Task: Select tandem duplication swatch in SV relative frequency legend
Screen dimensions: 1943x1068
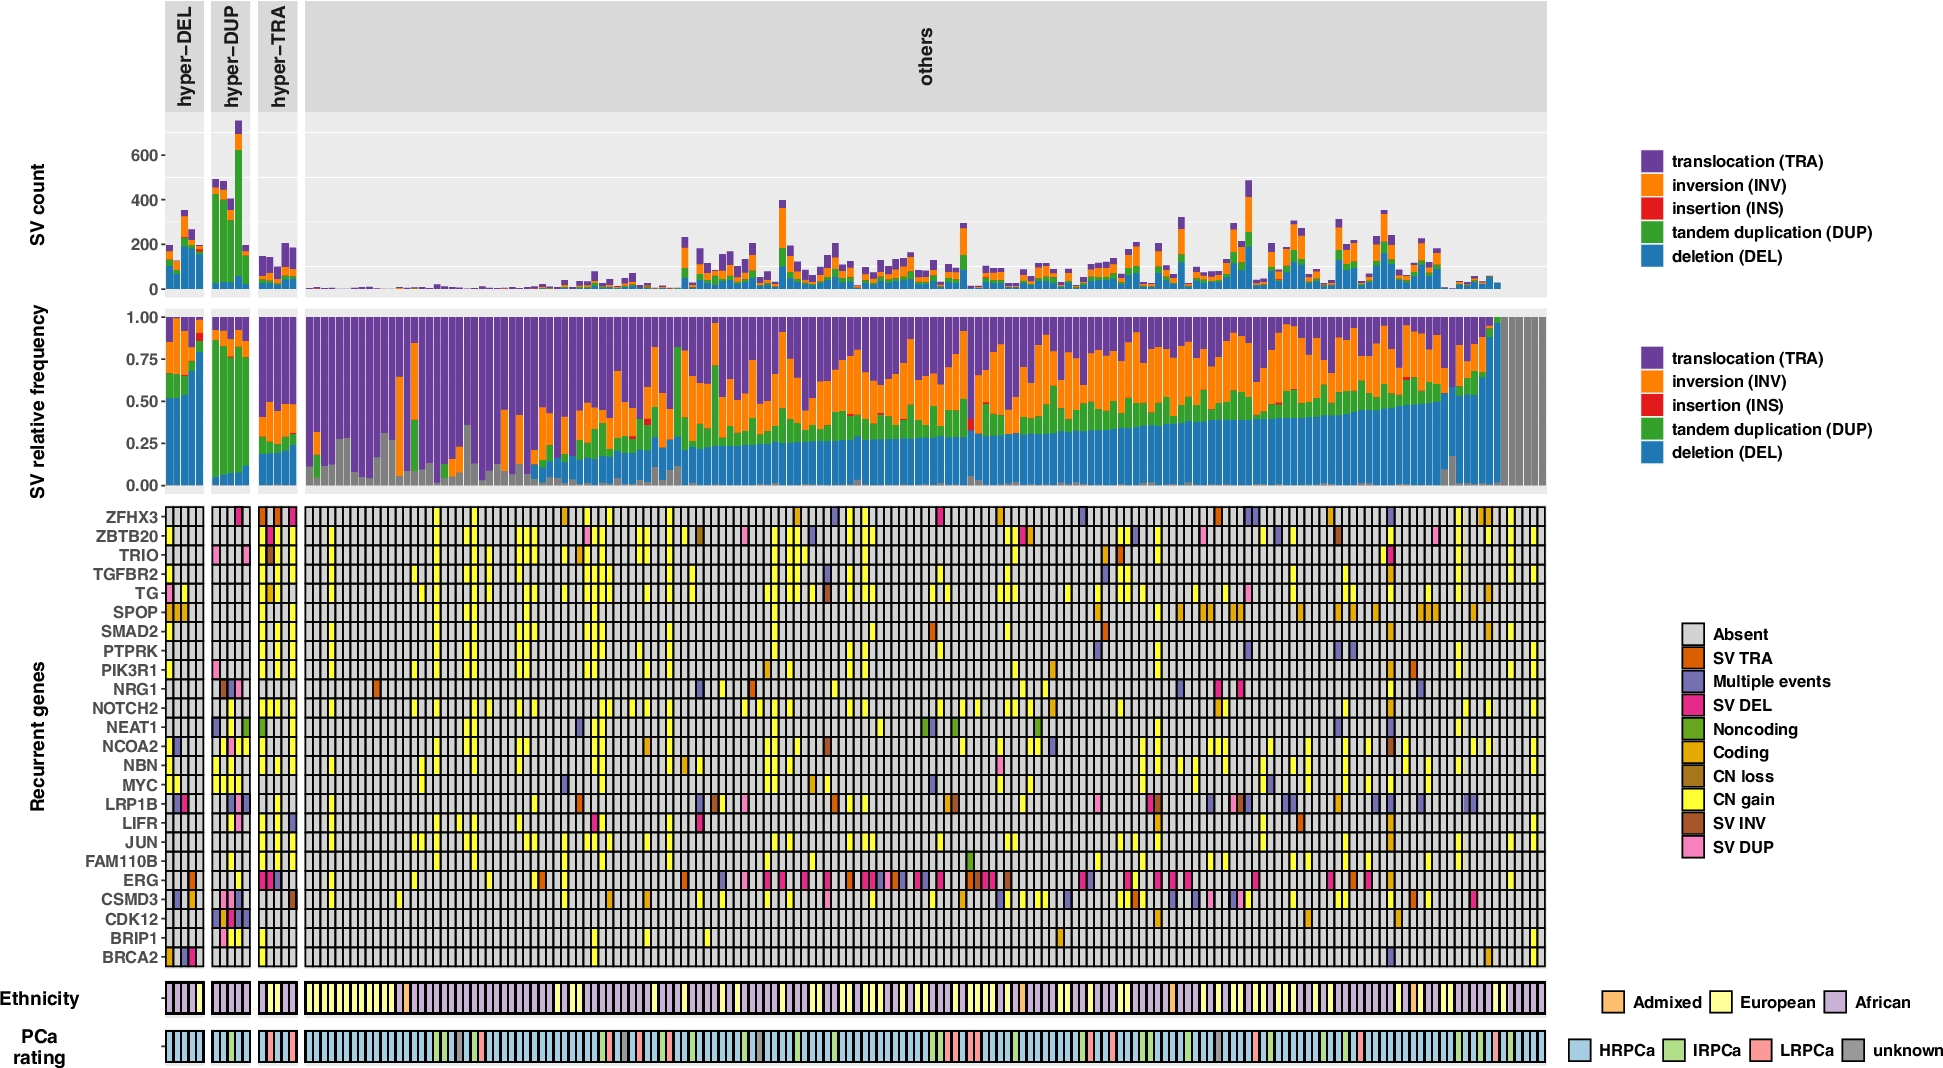Action: pos(1652,429)
